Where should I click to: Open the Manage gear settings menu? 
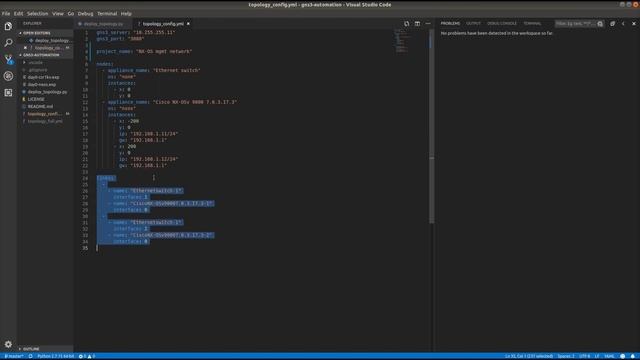point(8,344)
